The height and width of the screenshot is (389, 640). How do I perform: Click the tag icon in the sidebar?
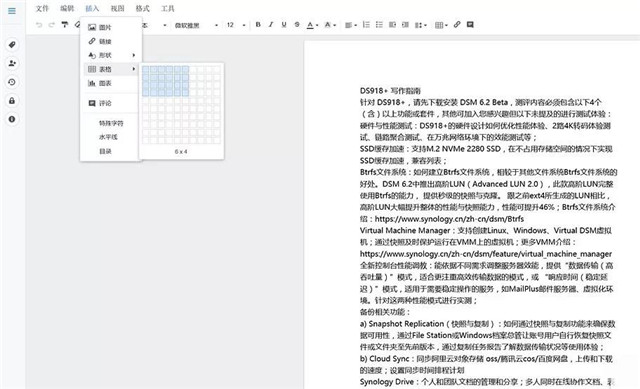(x=12, y=44)
